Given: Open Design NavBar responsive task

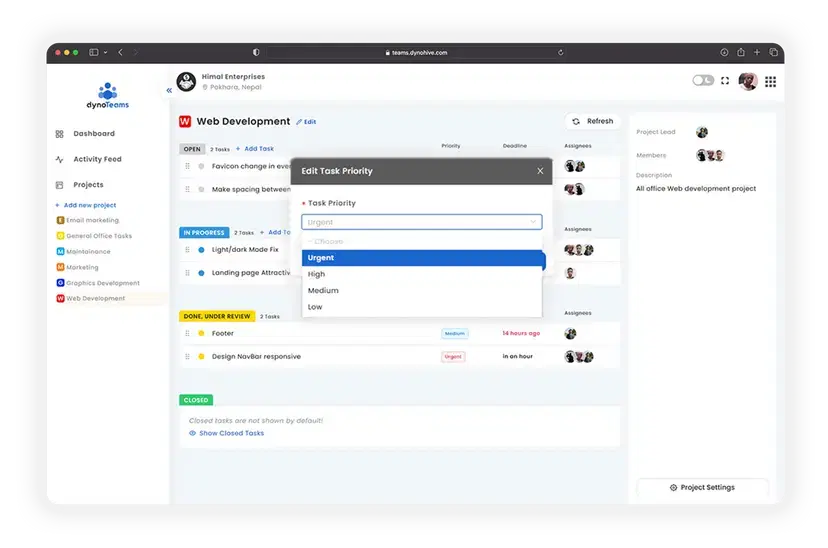Looking at the screenshot, I should (256, 357).
